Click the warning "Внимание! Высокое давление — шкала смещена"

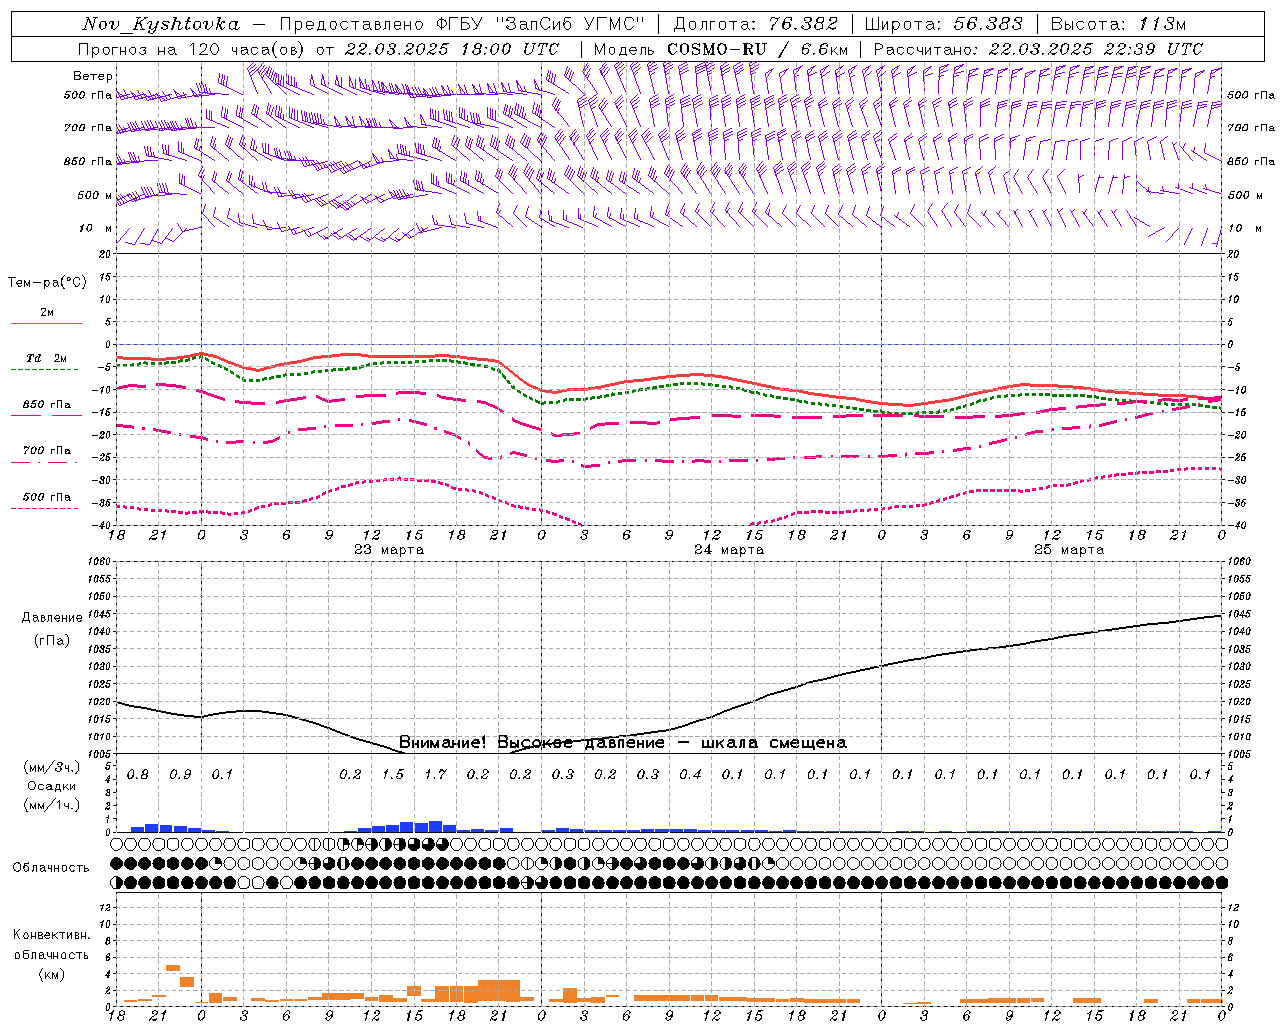(x=623, y=742)
